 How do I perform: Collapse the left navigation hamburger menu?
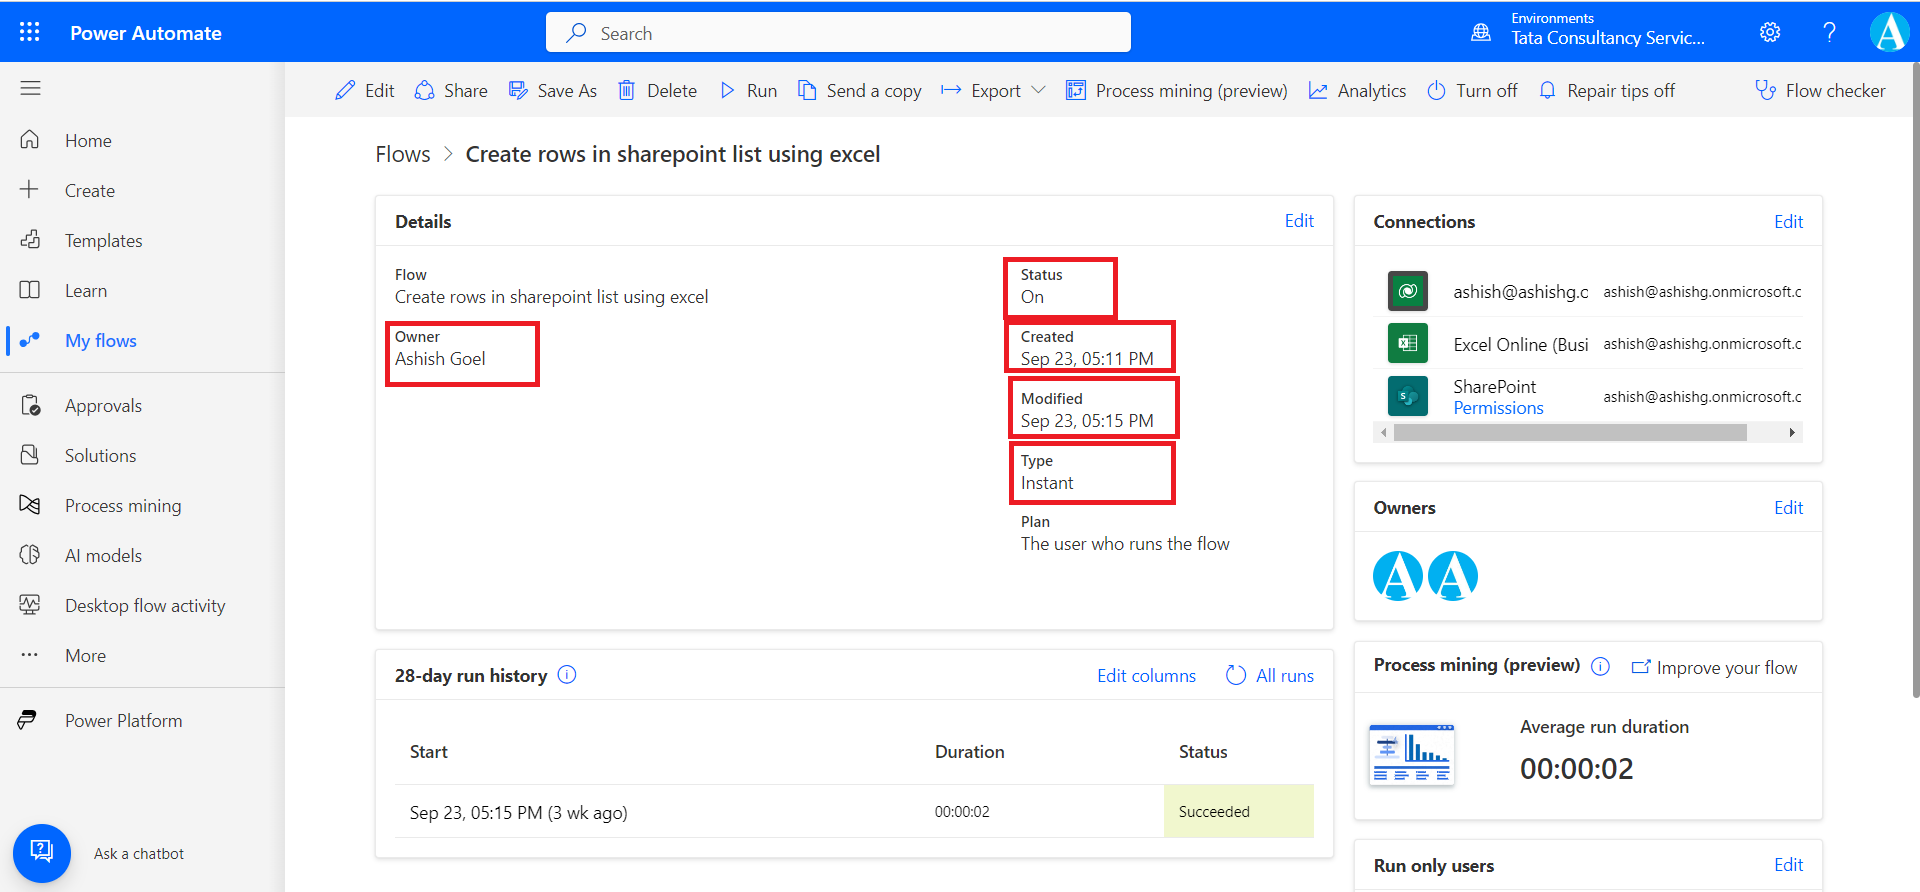(x=30, y=88)
